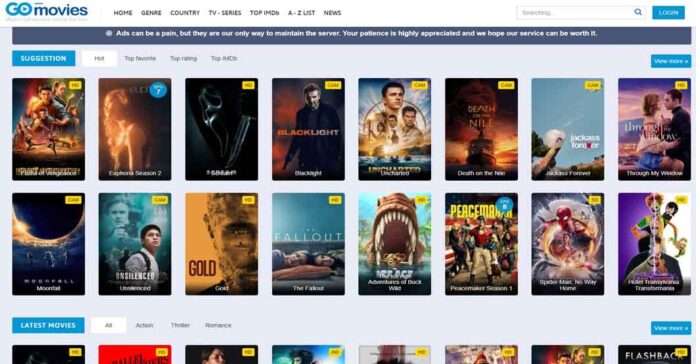
Task: Click episode 7 badge on Euphoria poster
Action: click(158, 90)
